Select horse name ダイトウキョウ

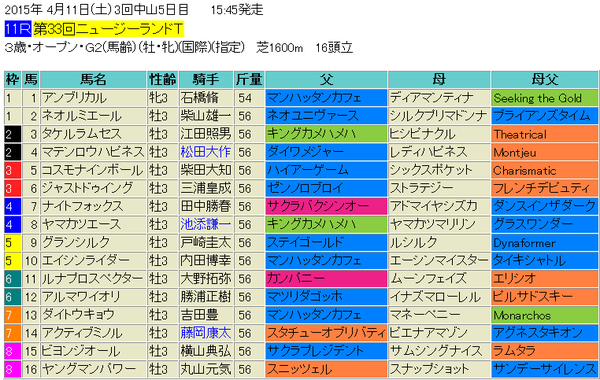(x=78, y=315)
